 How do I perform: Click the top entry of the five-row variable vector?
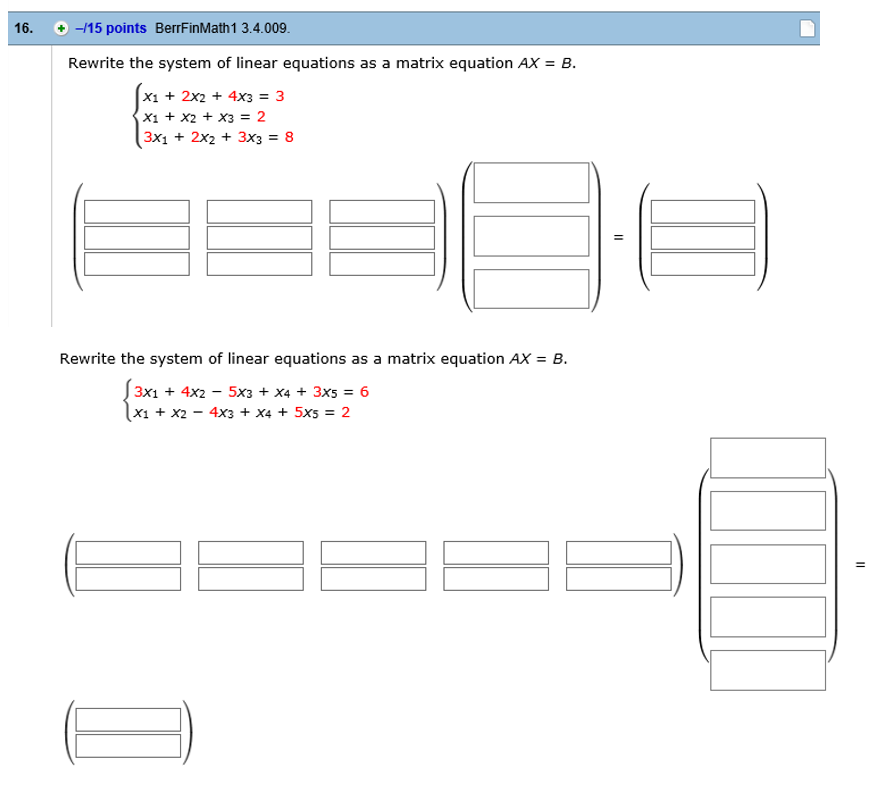coord(766,456)
